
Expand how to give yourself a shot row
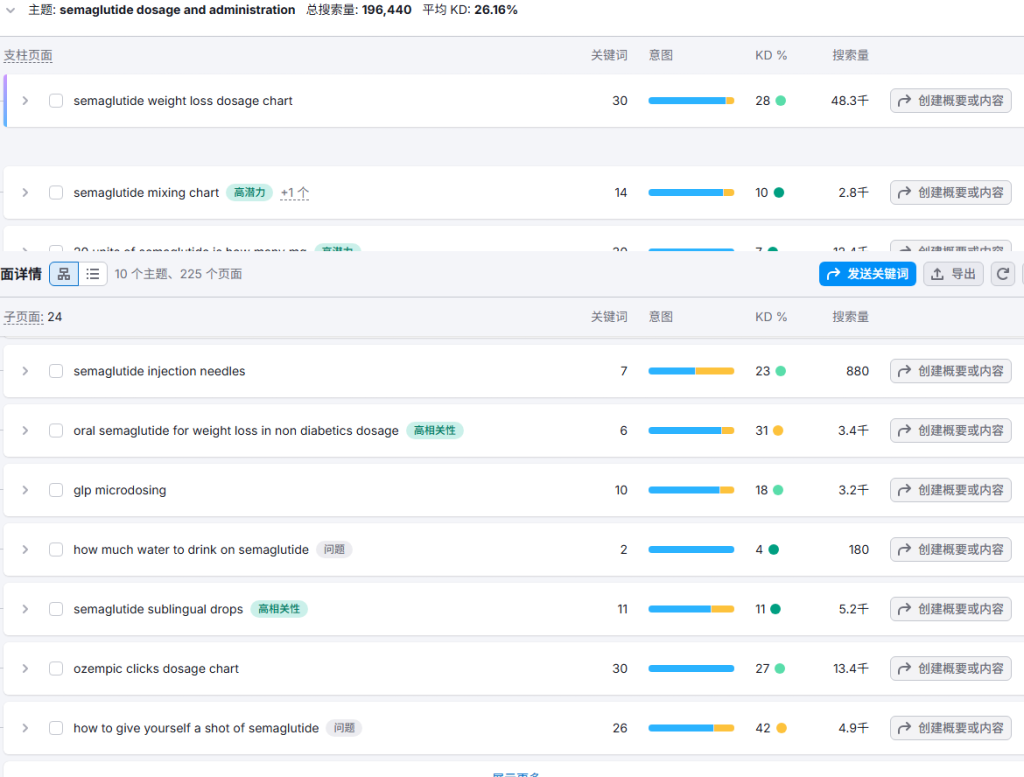point(25,727)
